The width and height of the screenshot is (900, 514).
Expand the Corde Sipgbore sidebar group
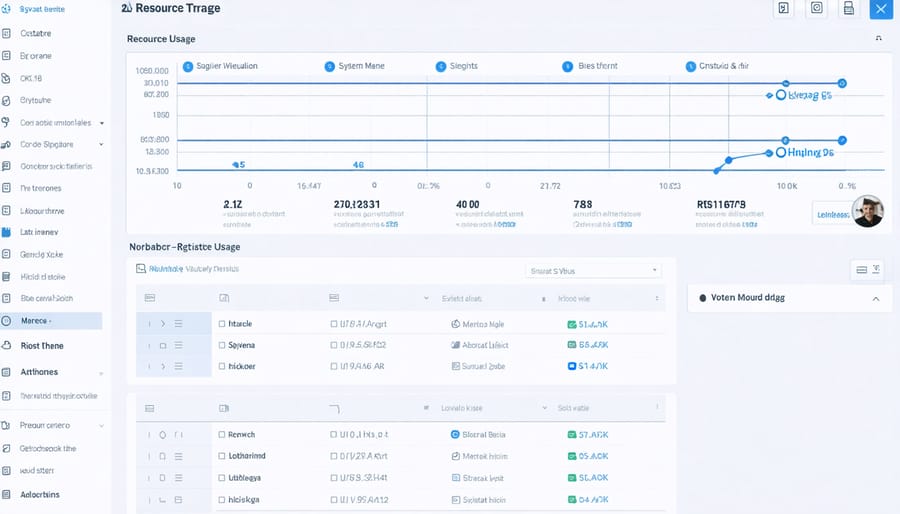[x=102, y=145]
